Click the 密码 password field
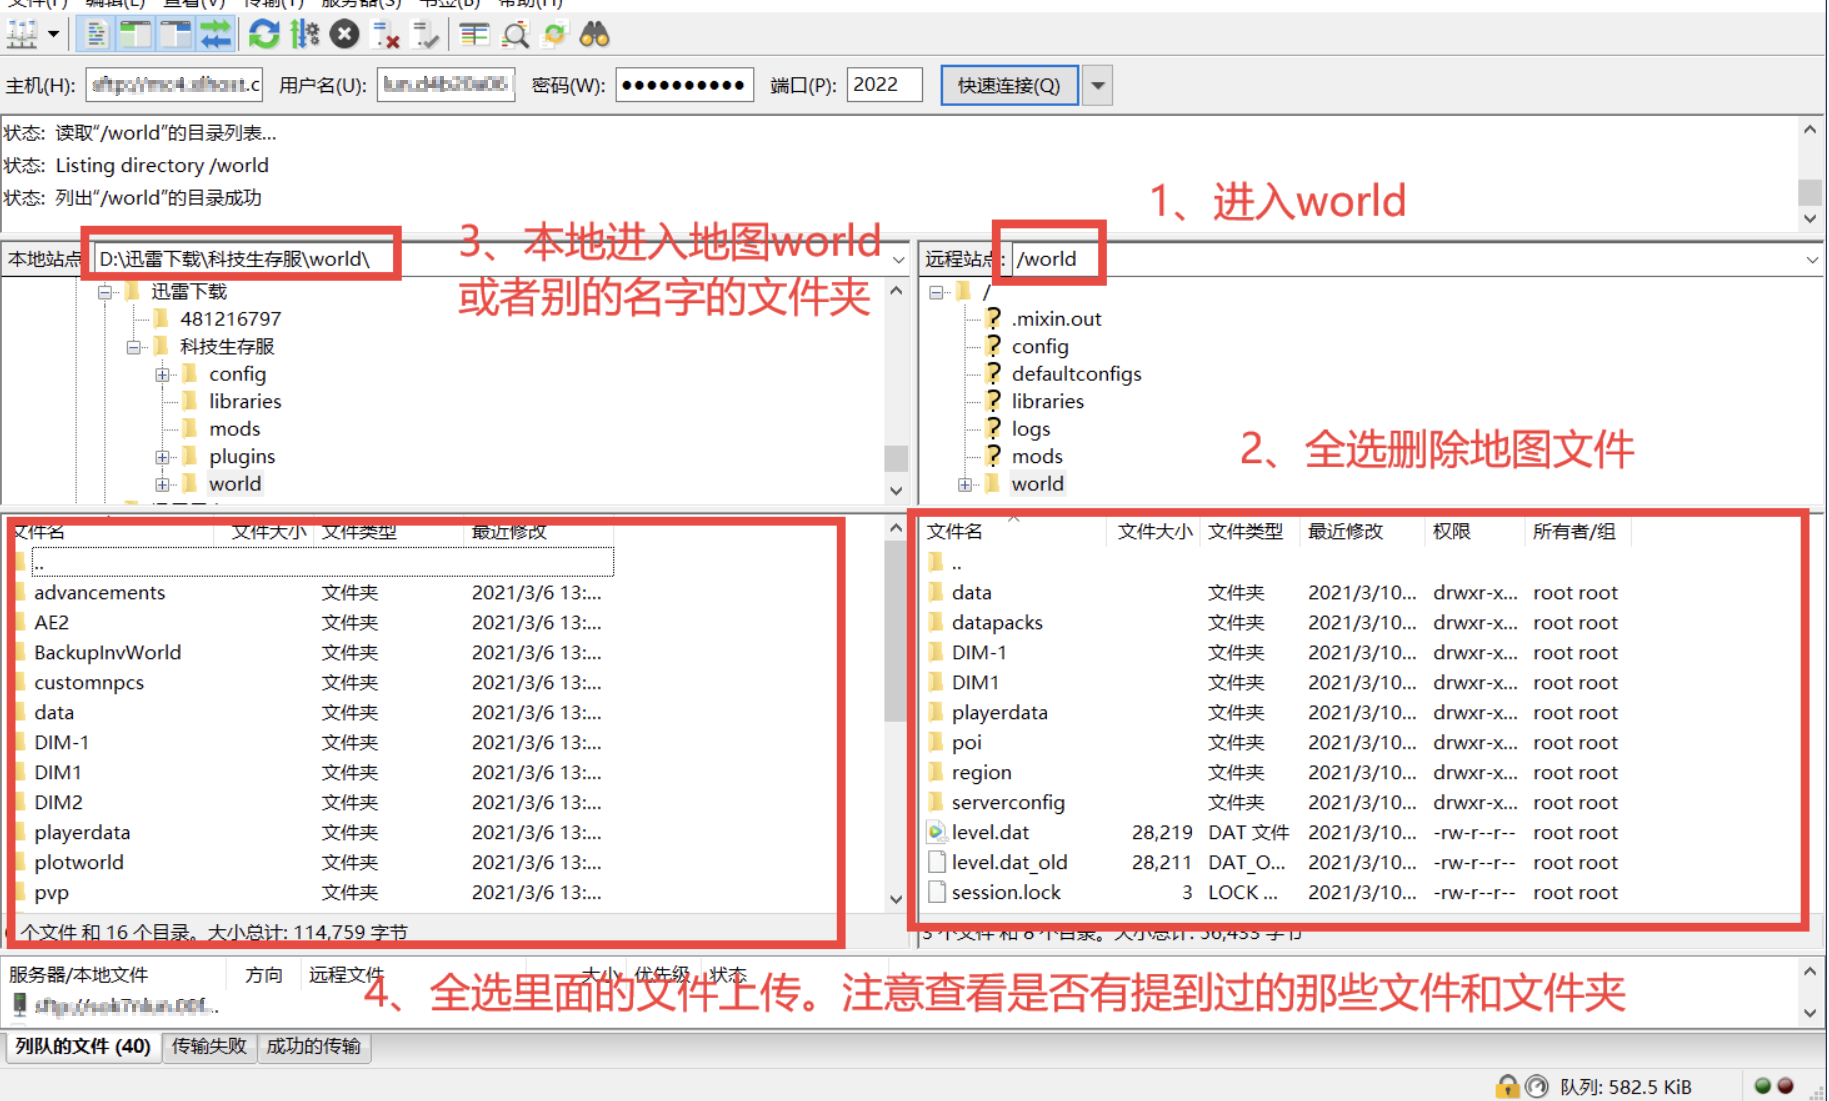 pos(685,85)
